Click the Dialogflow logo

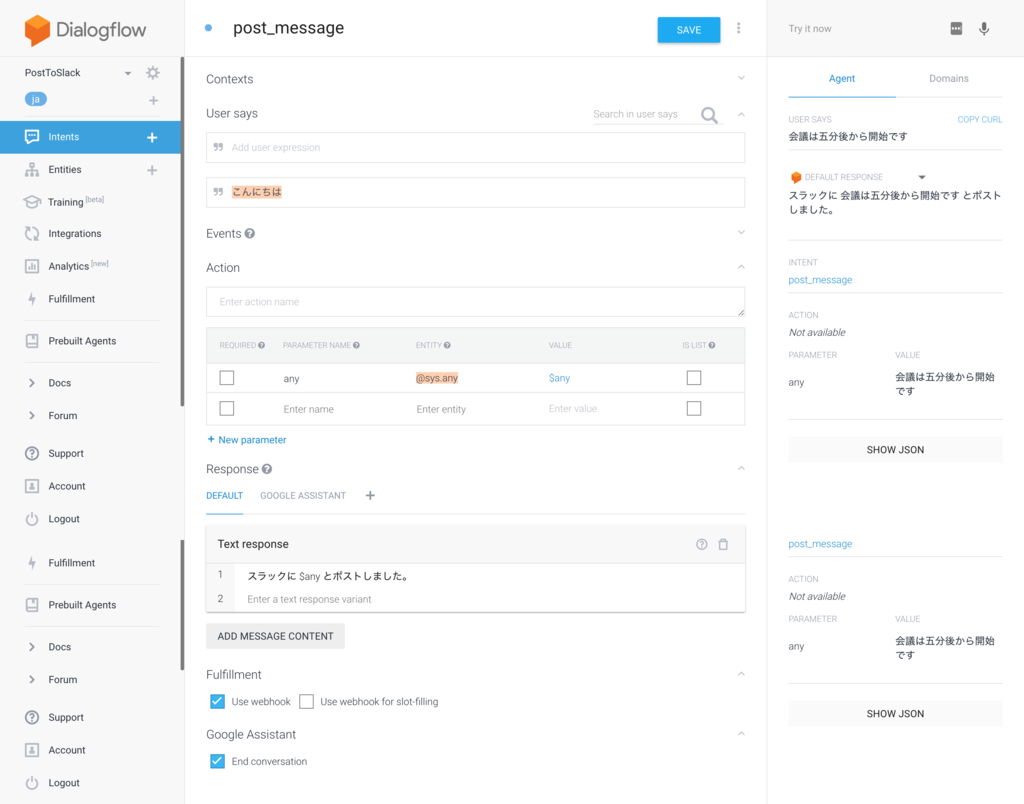[85, 30]
